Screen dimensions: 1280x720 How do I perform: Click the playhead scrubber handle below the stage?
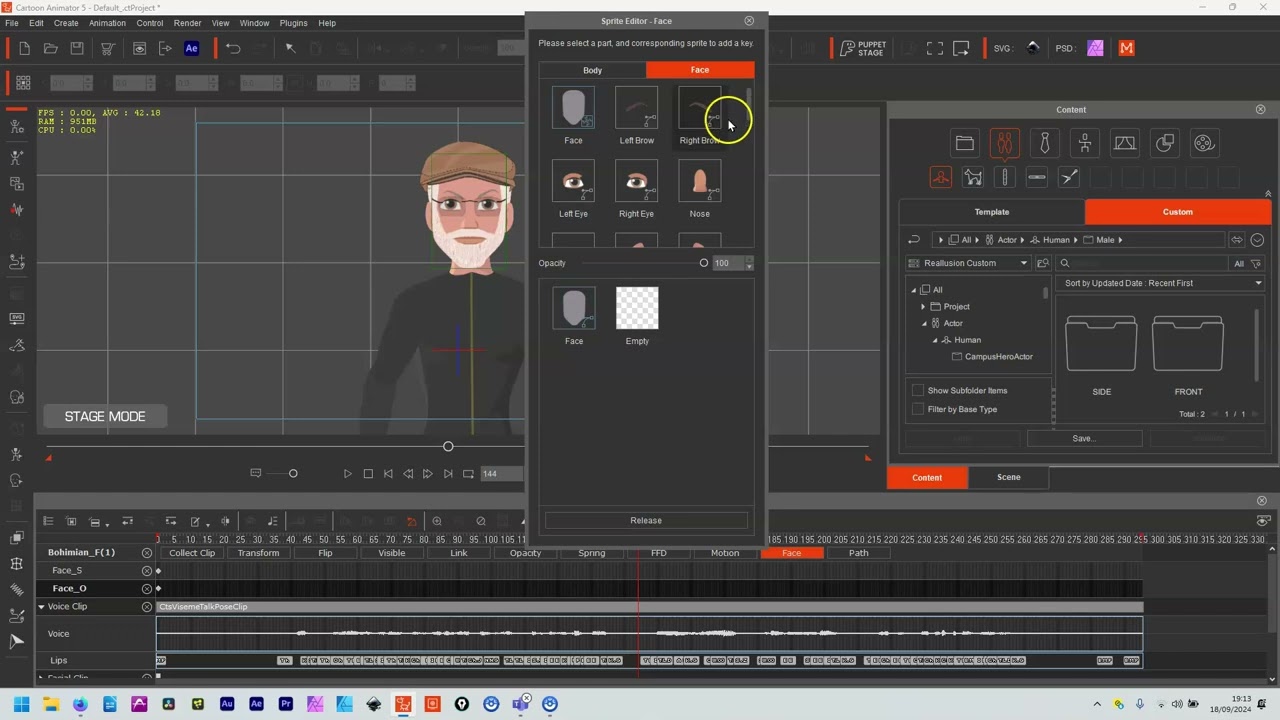coord(448,446)
